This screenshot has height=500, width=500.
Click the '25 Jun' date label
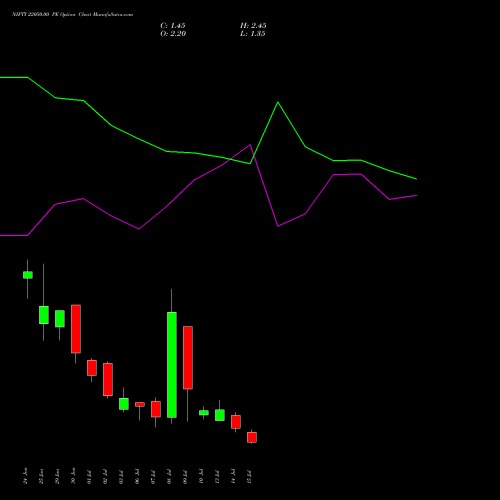[42, 476]
